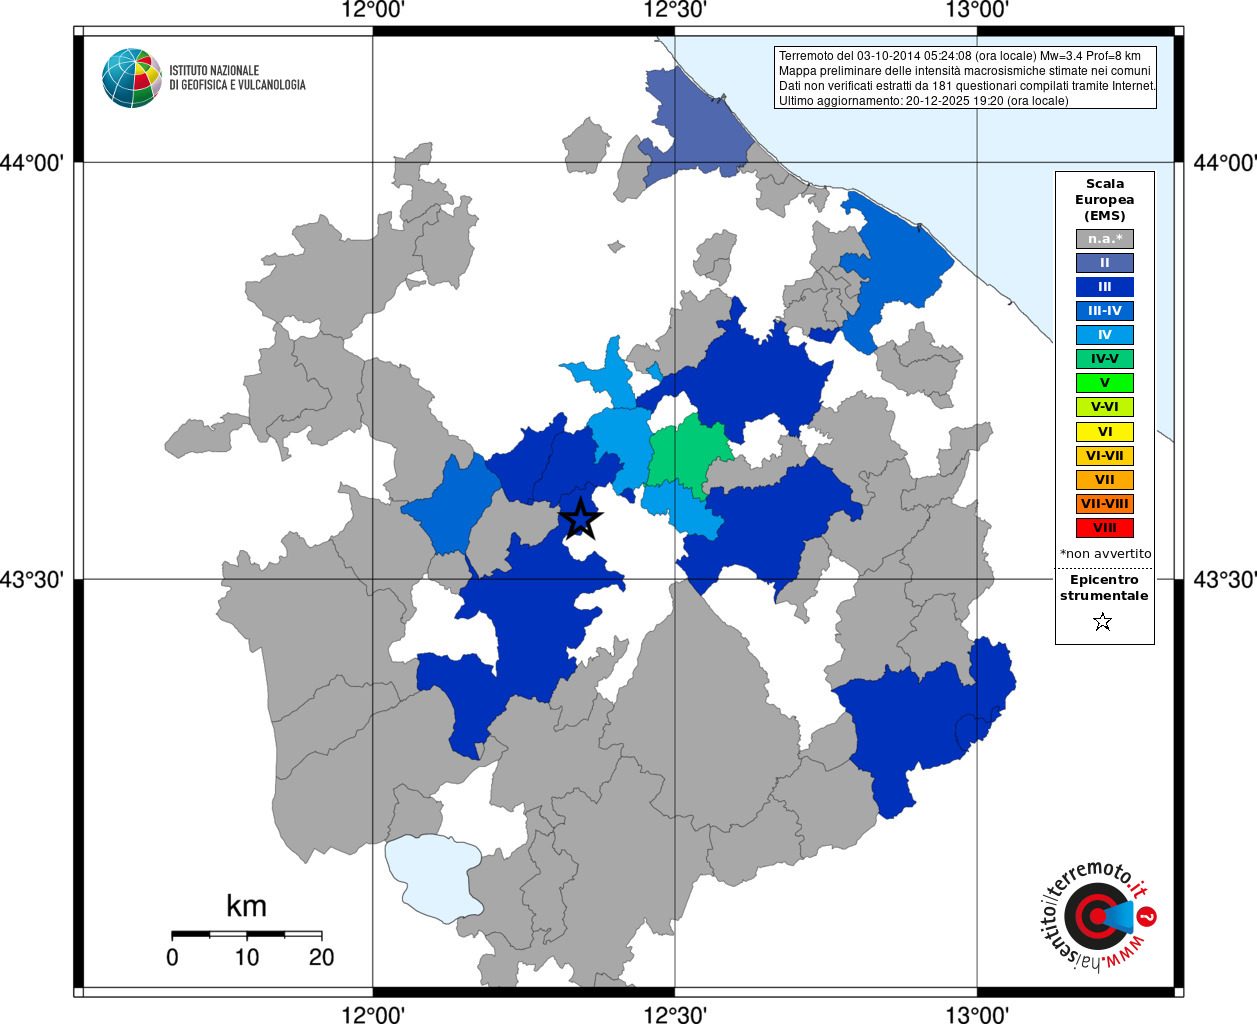Viewport: 1257px width, 1024px height.
Task: Click the 'ISTITUTO NAZIONALE DI GEOFISICA' text
Action: tap(237, 78)
